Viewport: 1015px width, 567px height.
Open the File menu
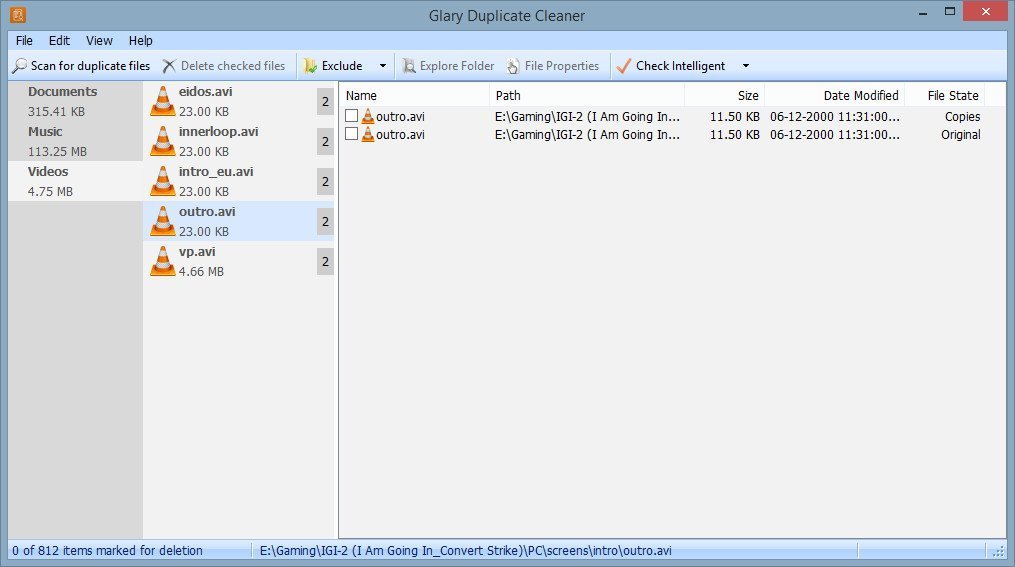[24, 40]
